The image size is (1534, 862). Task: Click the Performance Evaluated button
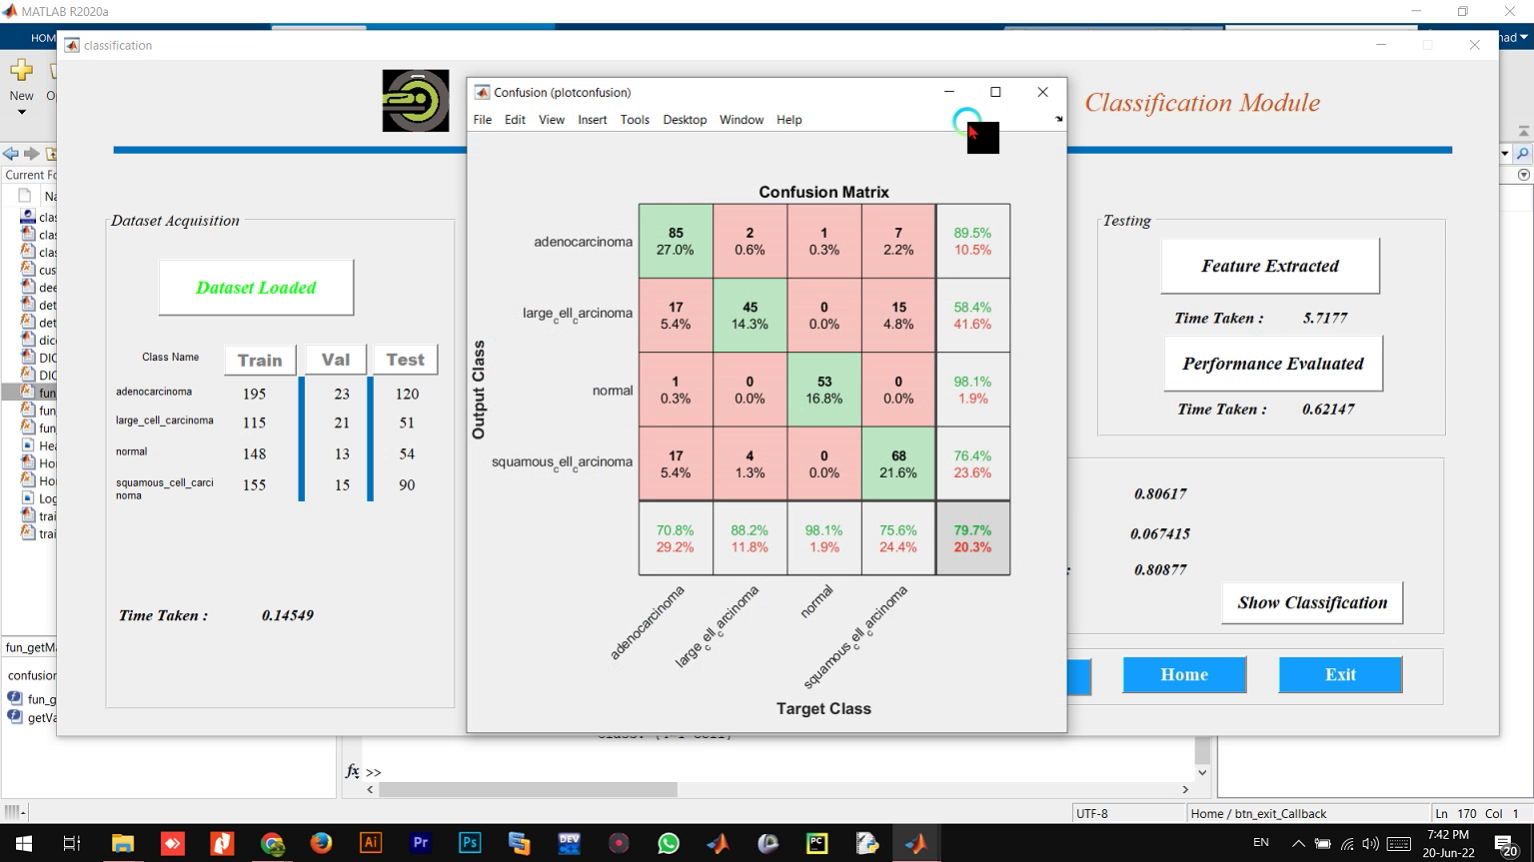(1273, 364)
